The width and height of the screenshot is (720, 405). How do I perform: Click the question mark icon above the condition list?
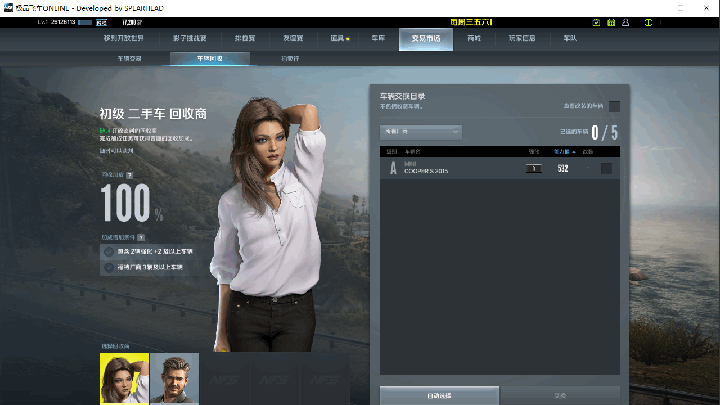pos(141,237)
